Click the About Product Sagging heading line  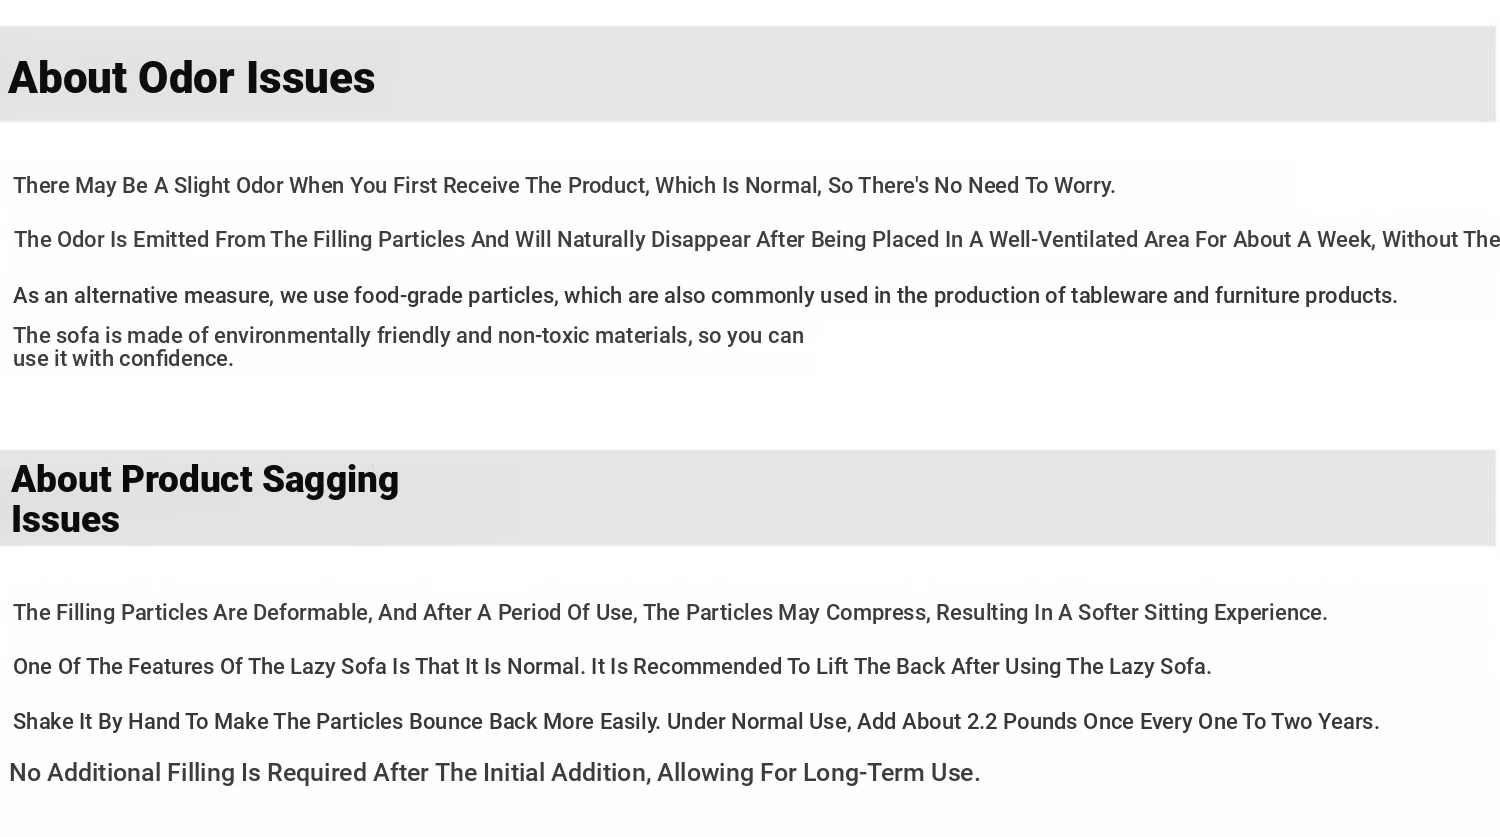(x=205, y=479)
